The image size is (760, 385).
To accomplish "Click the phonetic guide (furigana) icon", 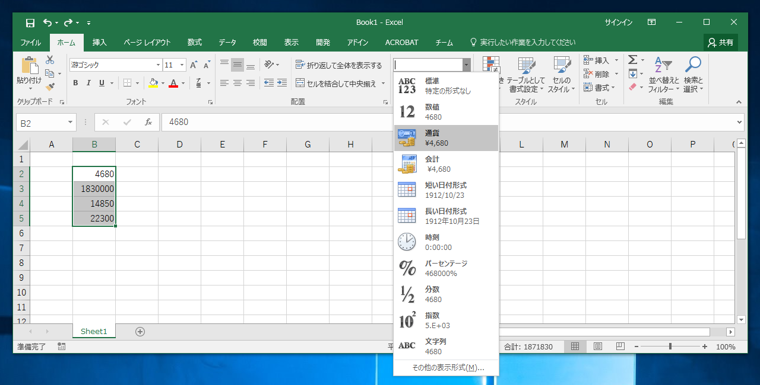I will (199, 83).
